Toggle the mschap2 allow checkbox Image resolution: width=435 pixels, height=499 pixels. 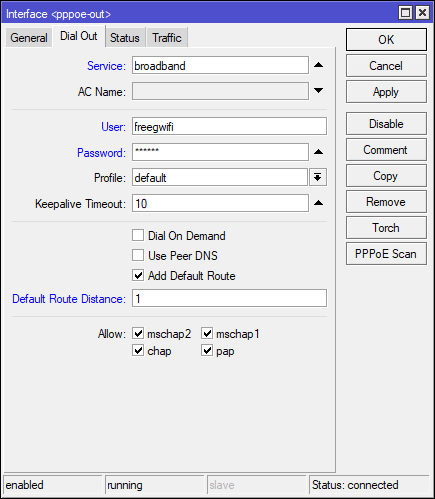click(x=138, y=333)
